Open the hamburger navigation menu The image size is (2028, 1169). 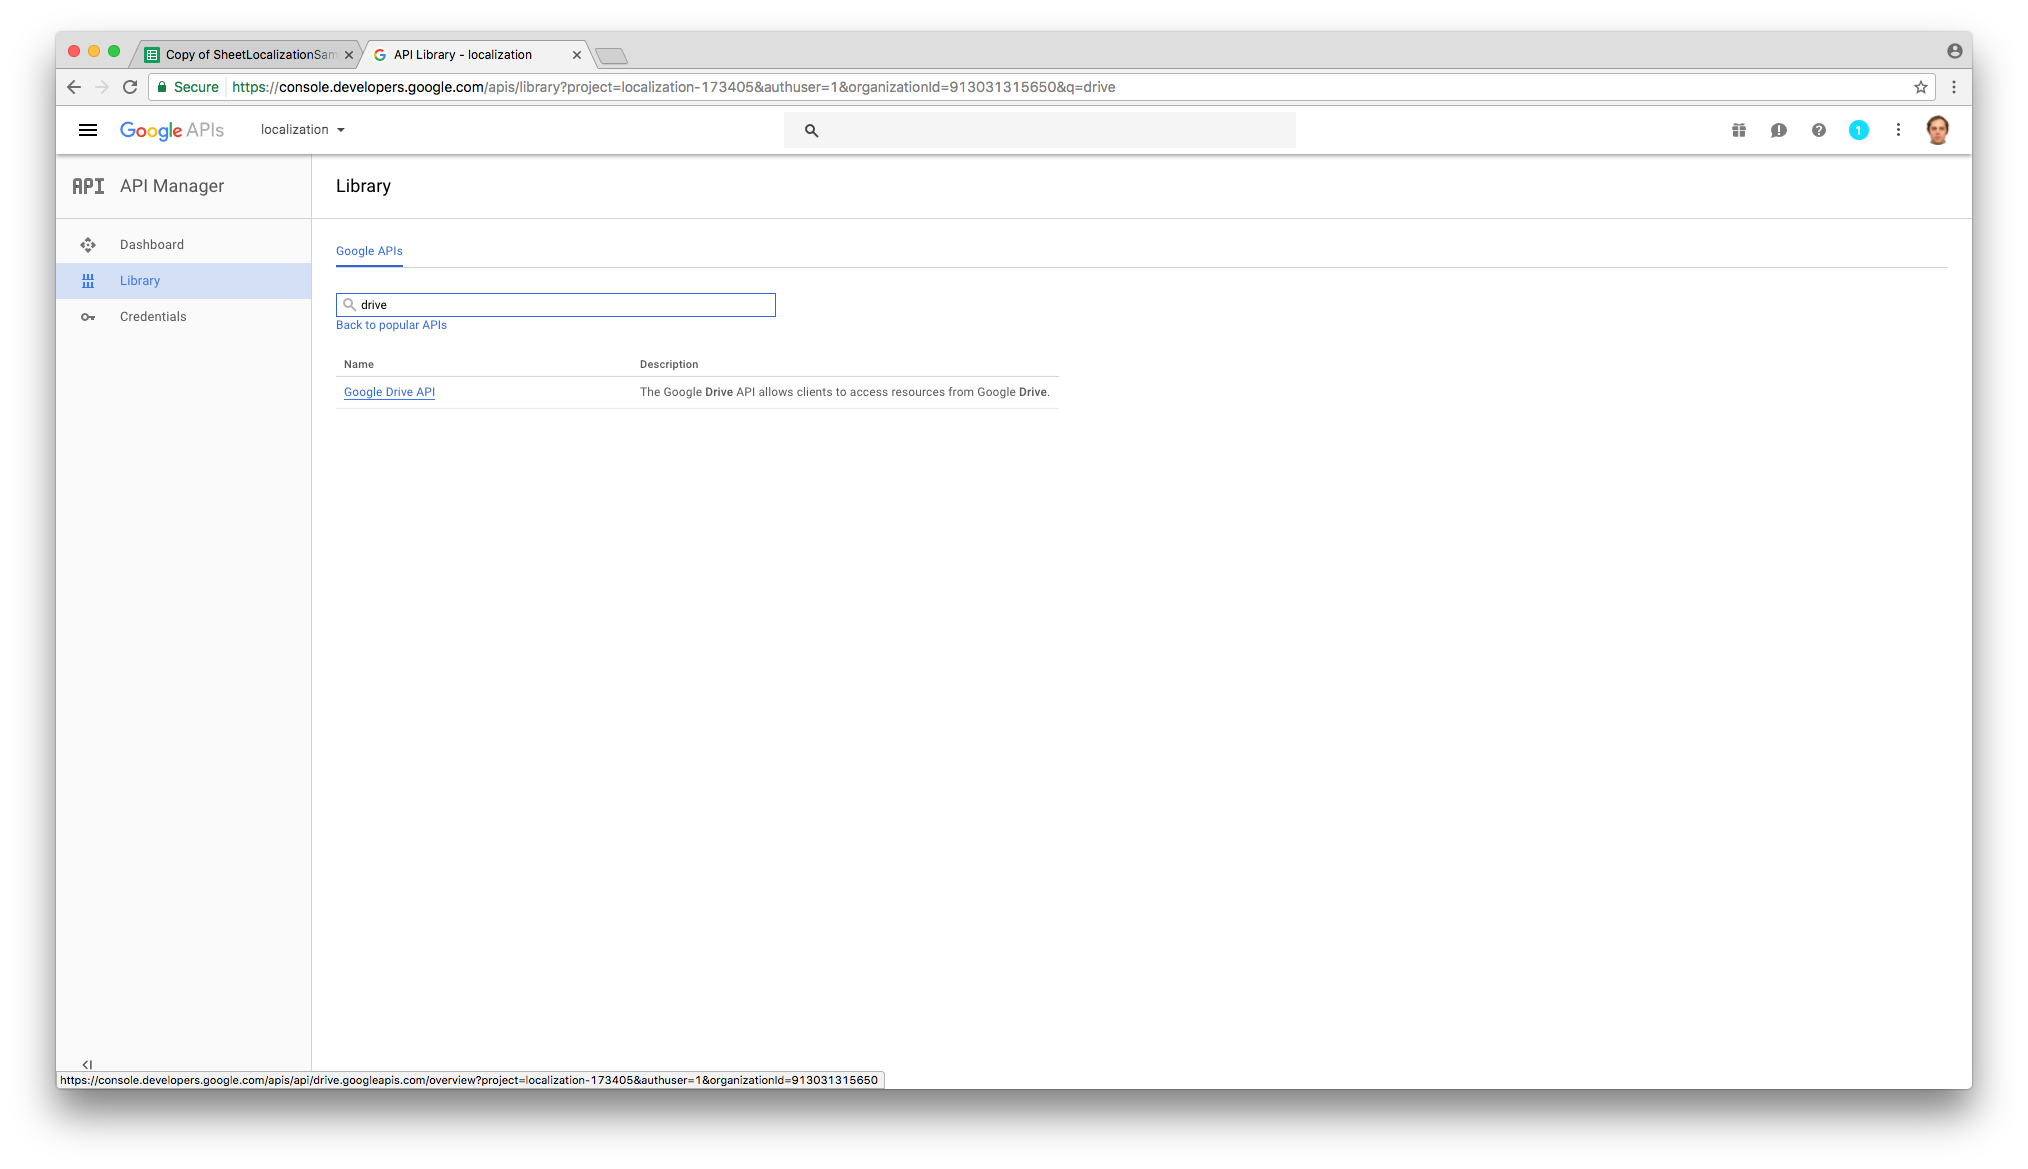(x=88, y=130)
